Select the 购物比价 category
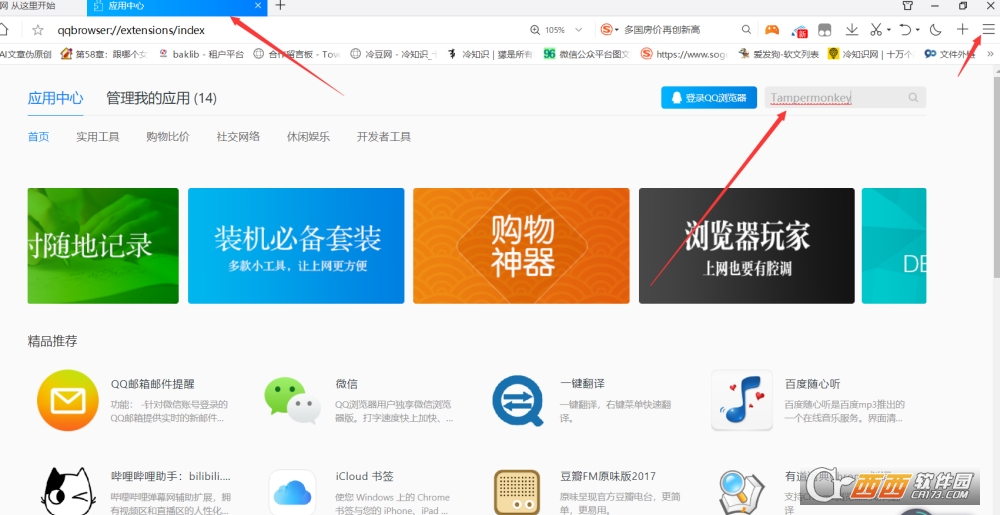The height and width of the screenshot is (515, 1000). pos(168,136)
